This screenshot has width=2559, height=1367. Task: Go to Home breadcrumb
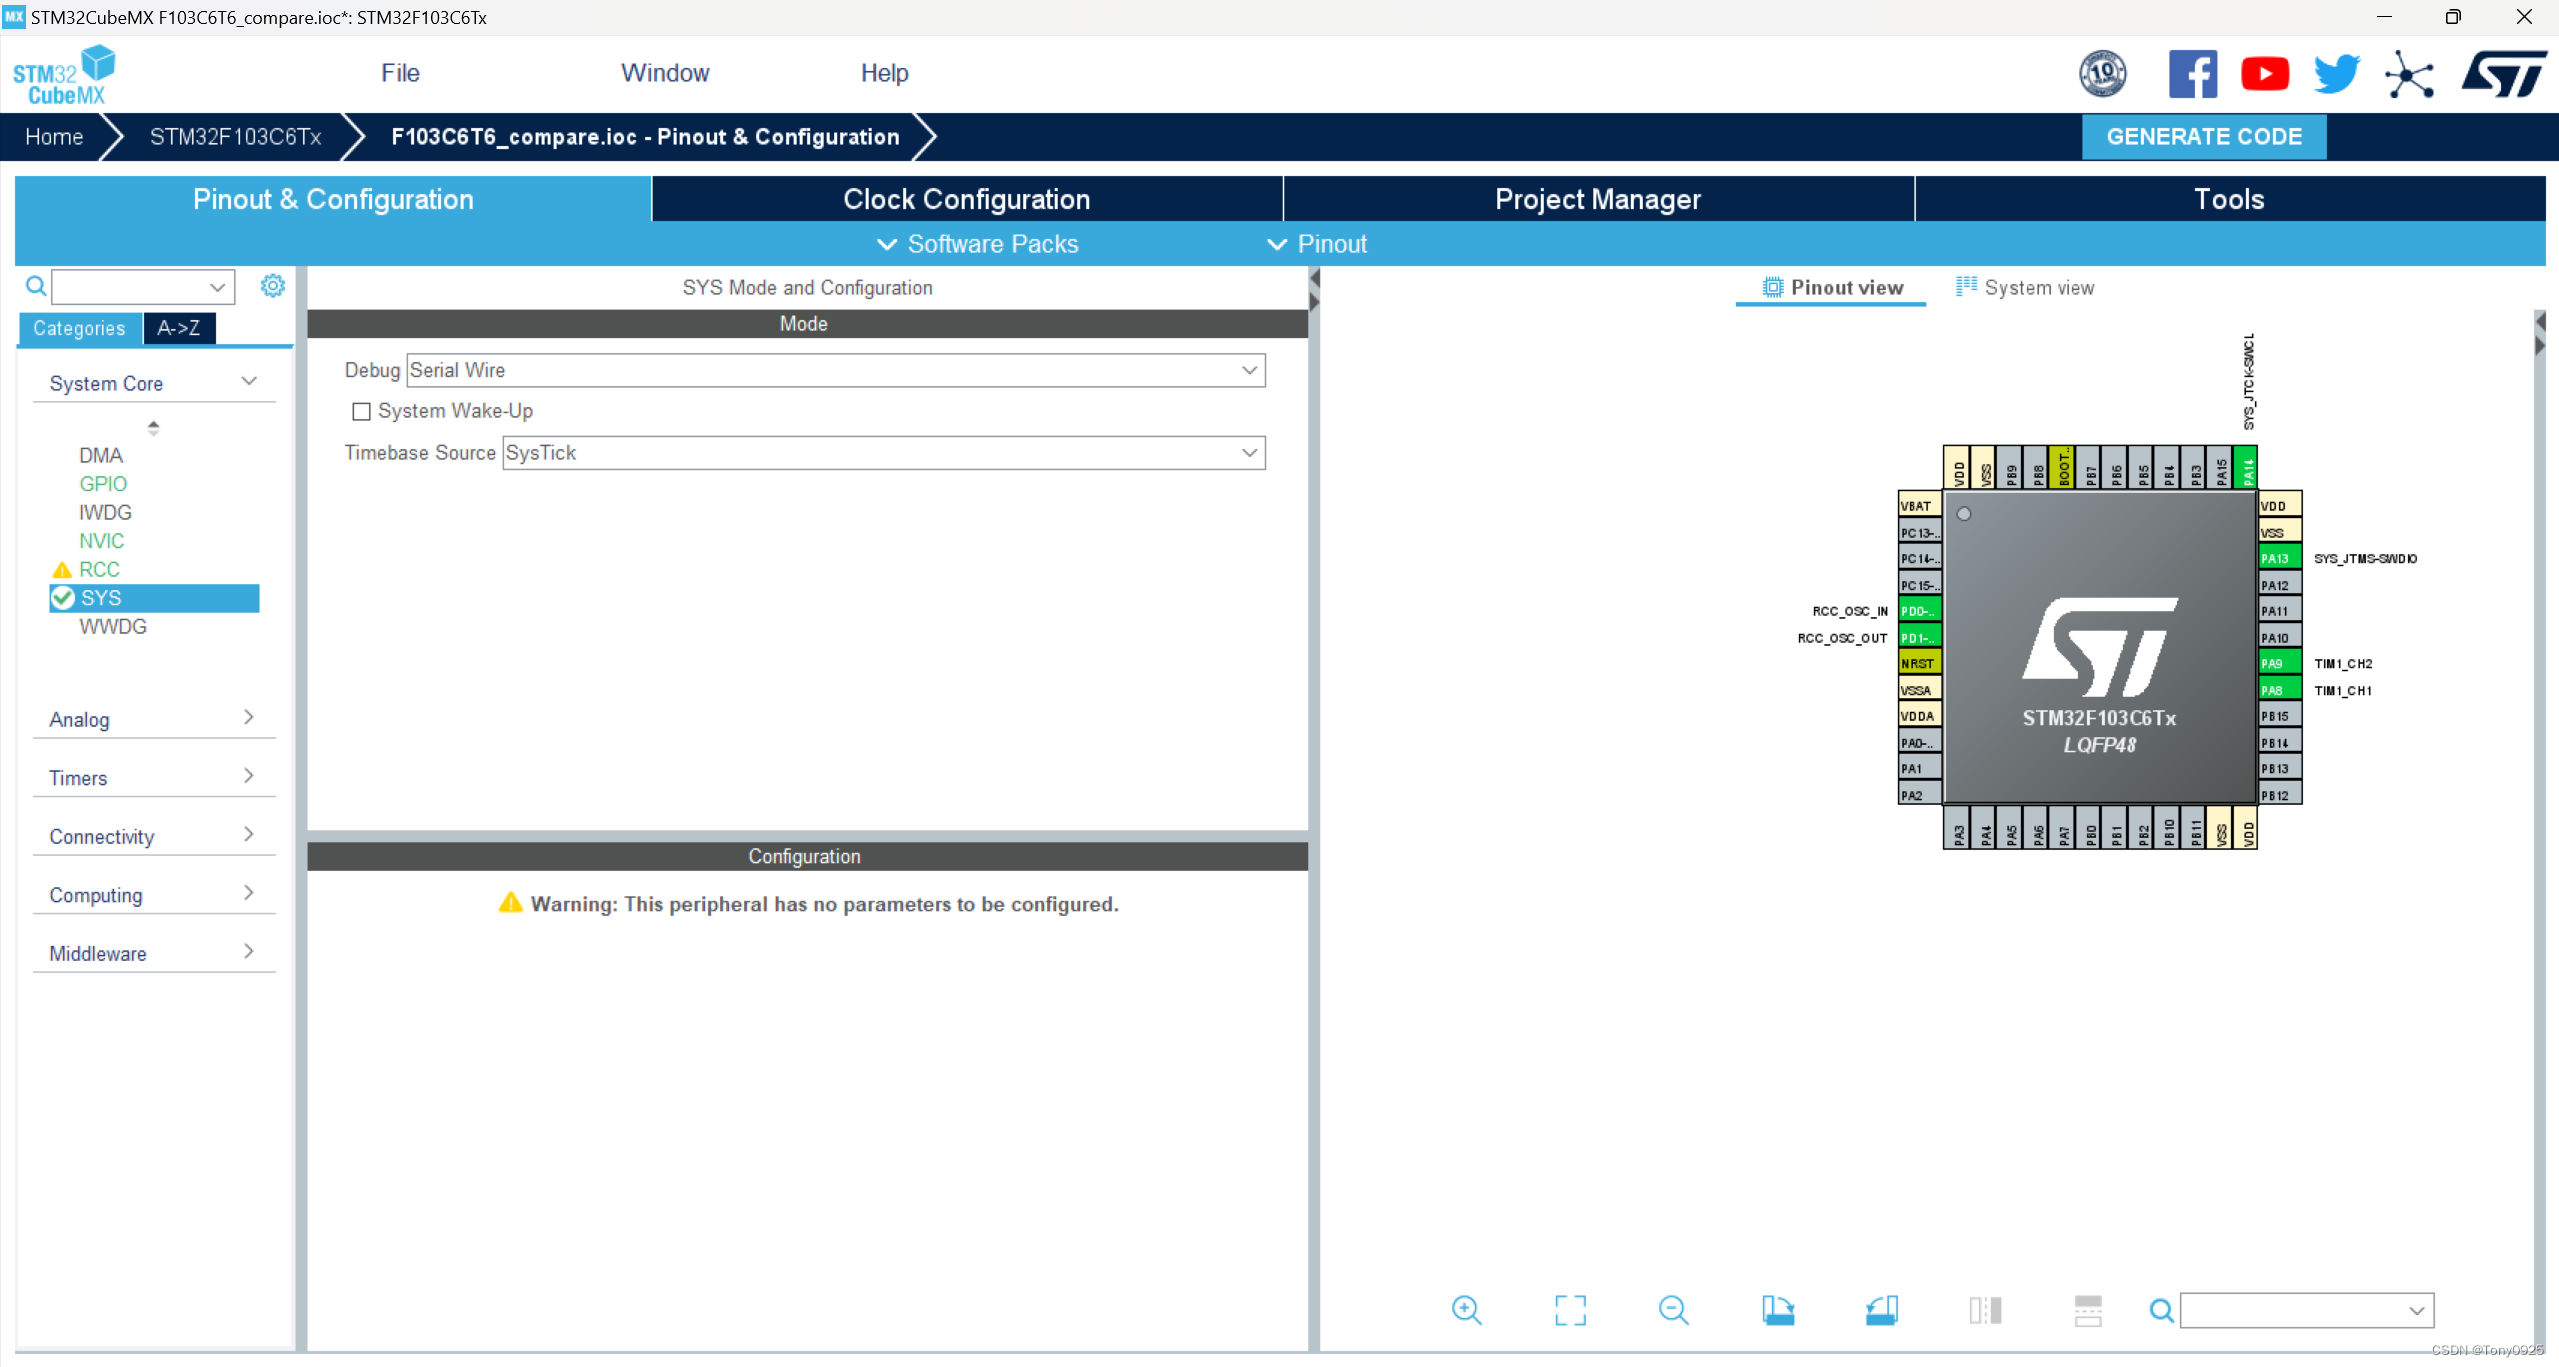pos(54,136)
